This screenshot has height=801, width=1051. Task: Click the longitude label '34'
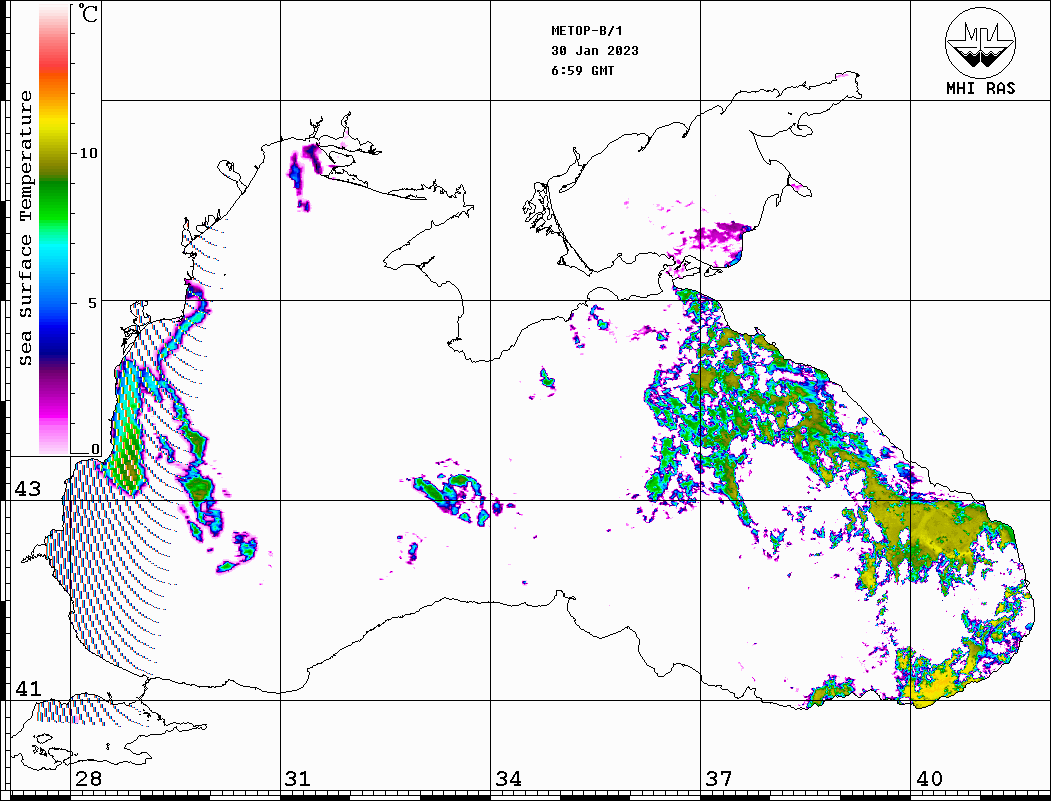point(508,778)
